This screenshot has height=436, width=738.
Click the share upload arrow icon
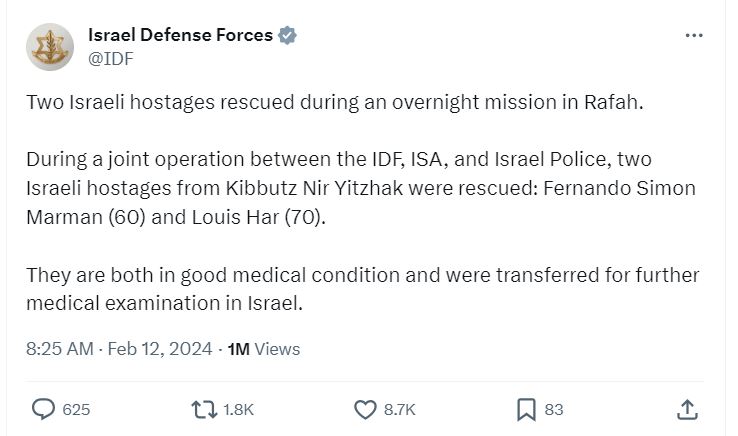pyautogui.click(x=687, y=409)
